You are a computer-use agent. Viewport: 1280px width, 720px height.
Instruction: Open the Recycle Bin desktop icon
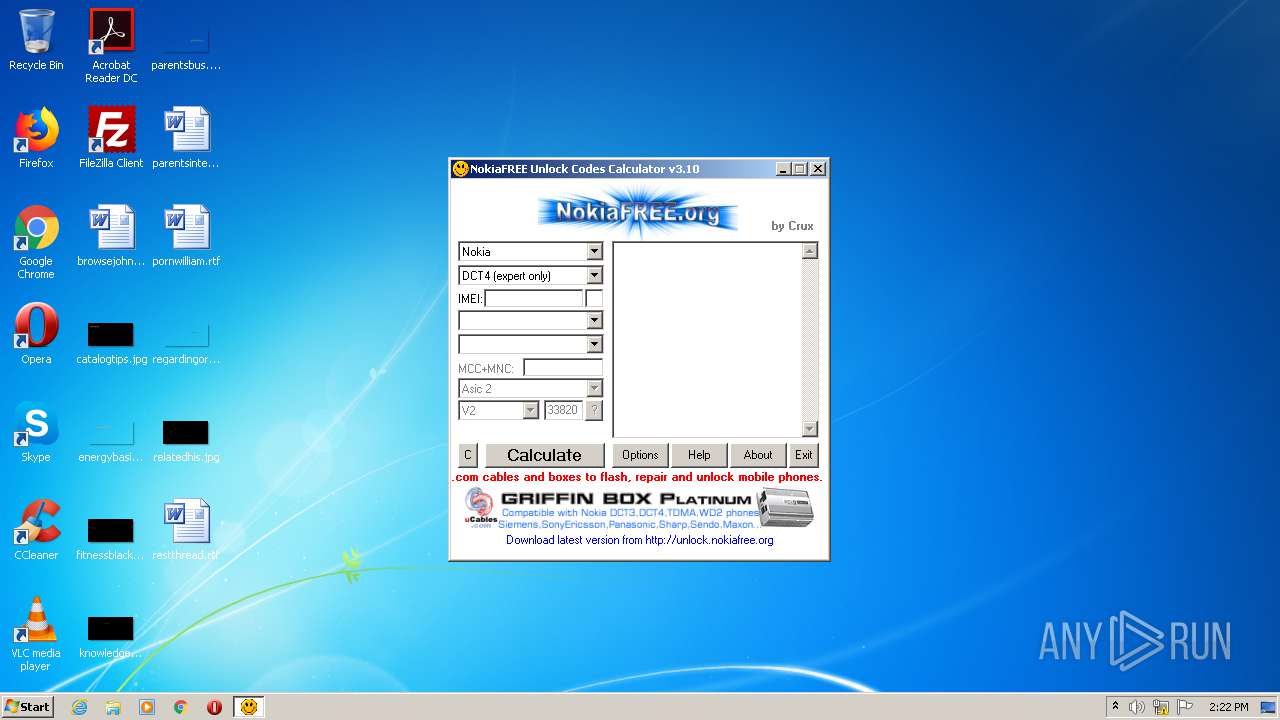point(36,40)
